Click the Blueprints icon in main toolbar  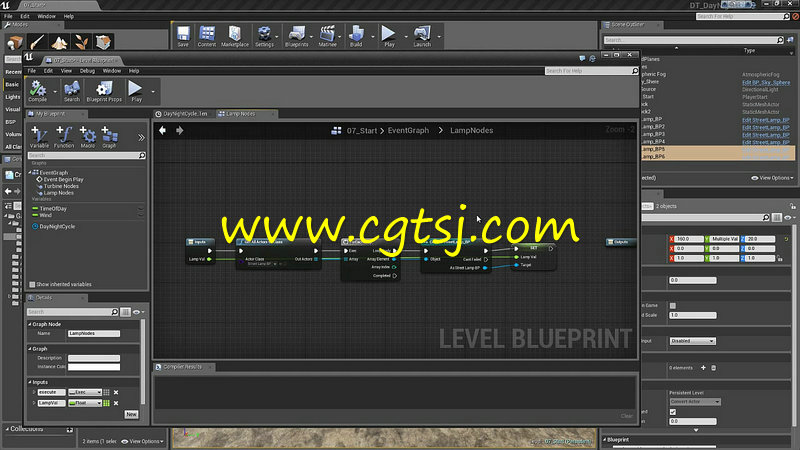296,34
